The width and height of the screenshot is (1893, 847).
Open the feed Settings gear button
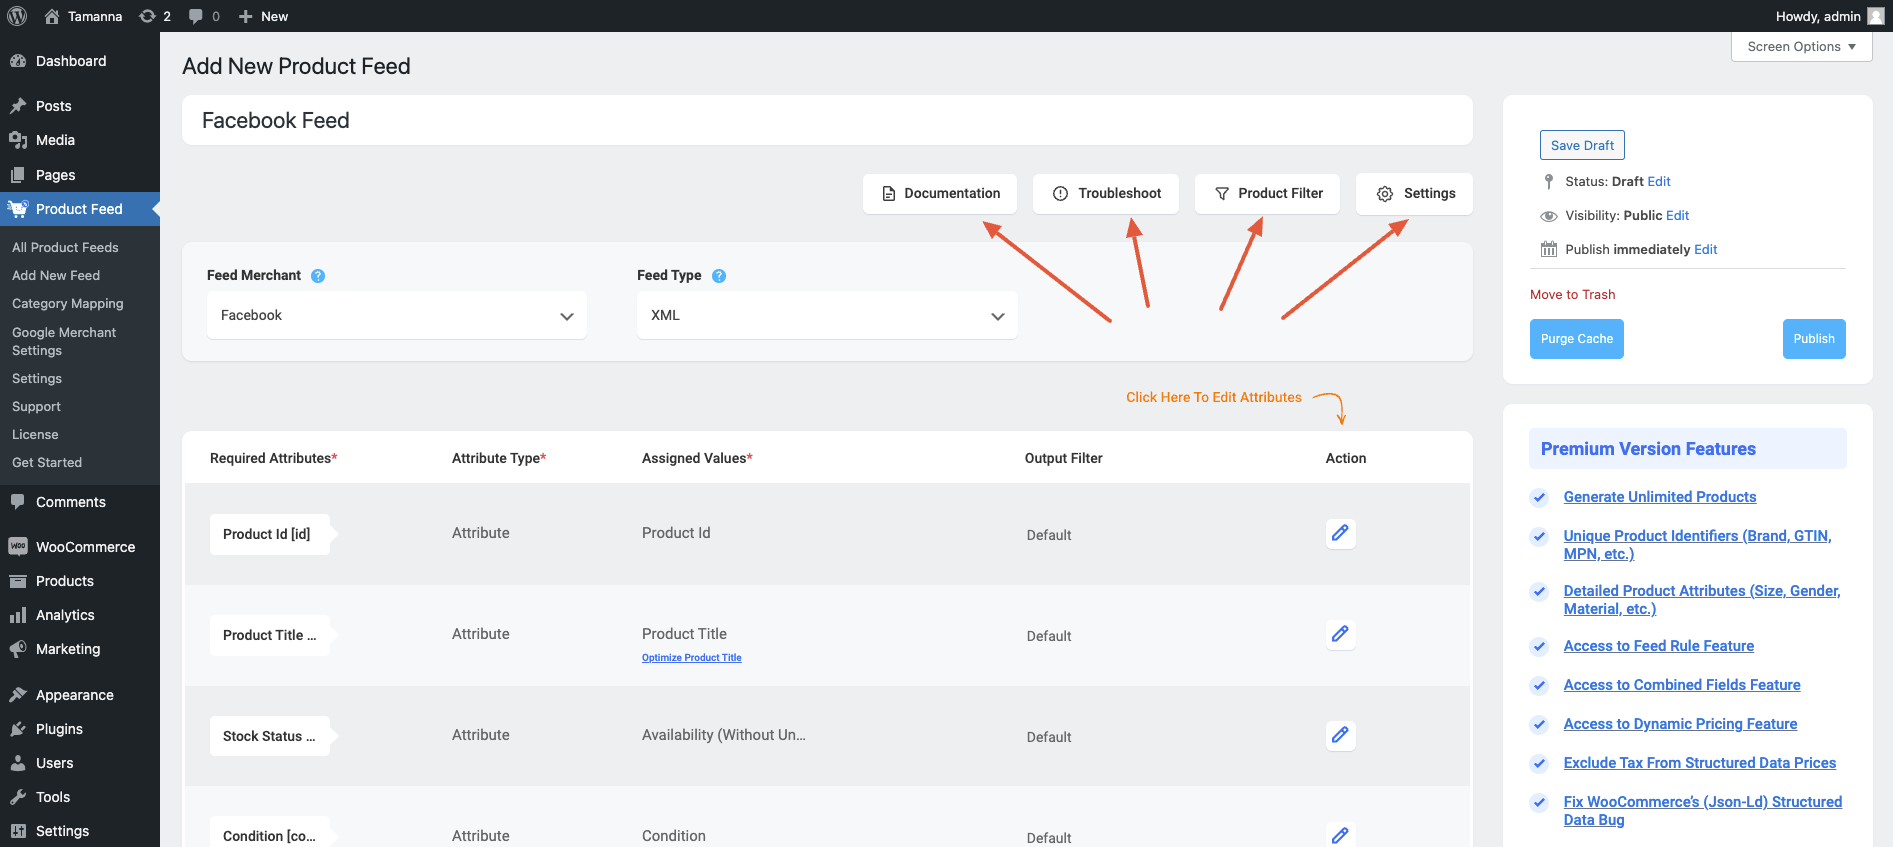tap(1414, 194)
